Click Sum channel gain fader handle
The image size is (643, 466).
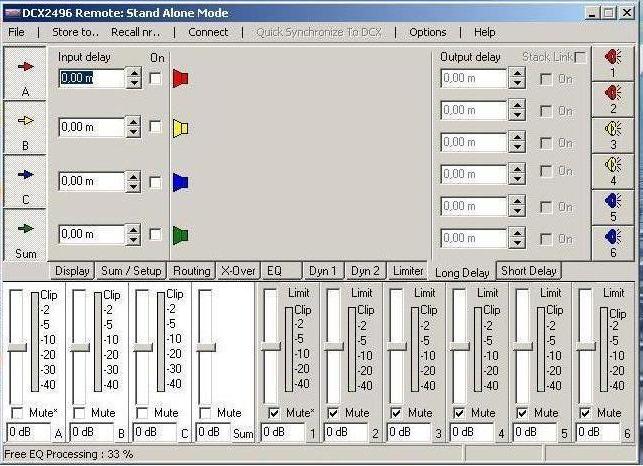click(205, 347)
